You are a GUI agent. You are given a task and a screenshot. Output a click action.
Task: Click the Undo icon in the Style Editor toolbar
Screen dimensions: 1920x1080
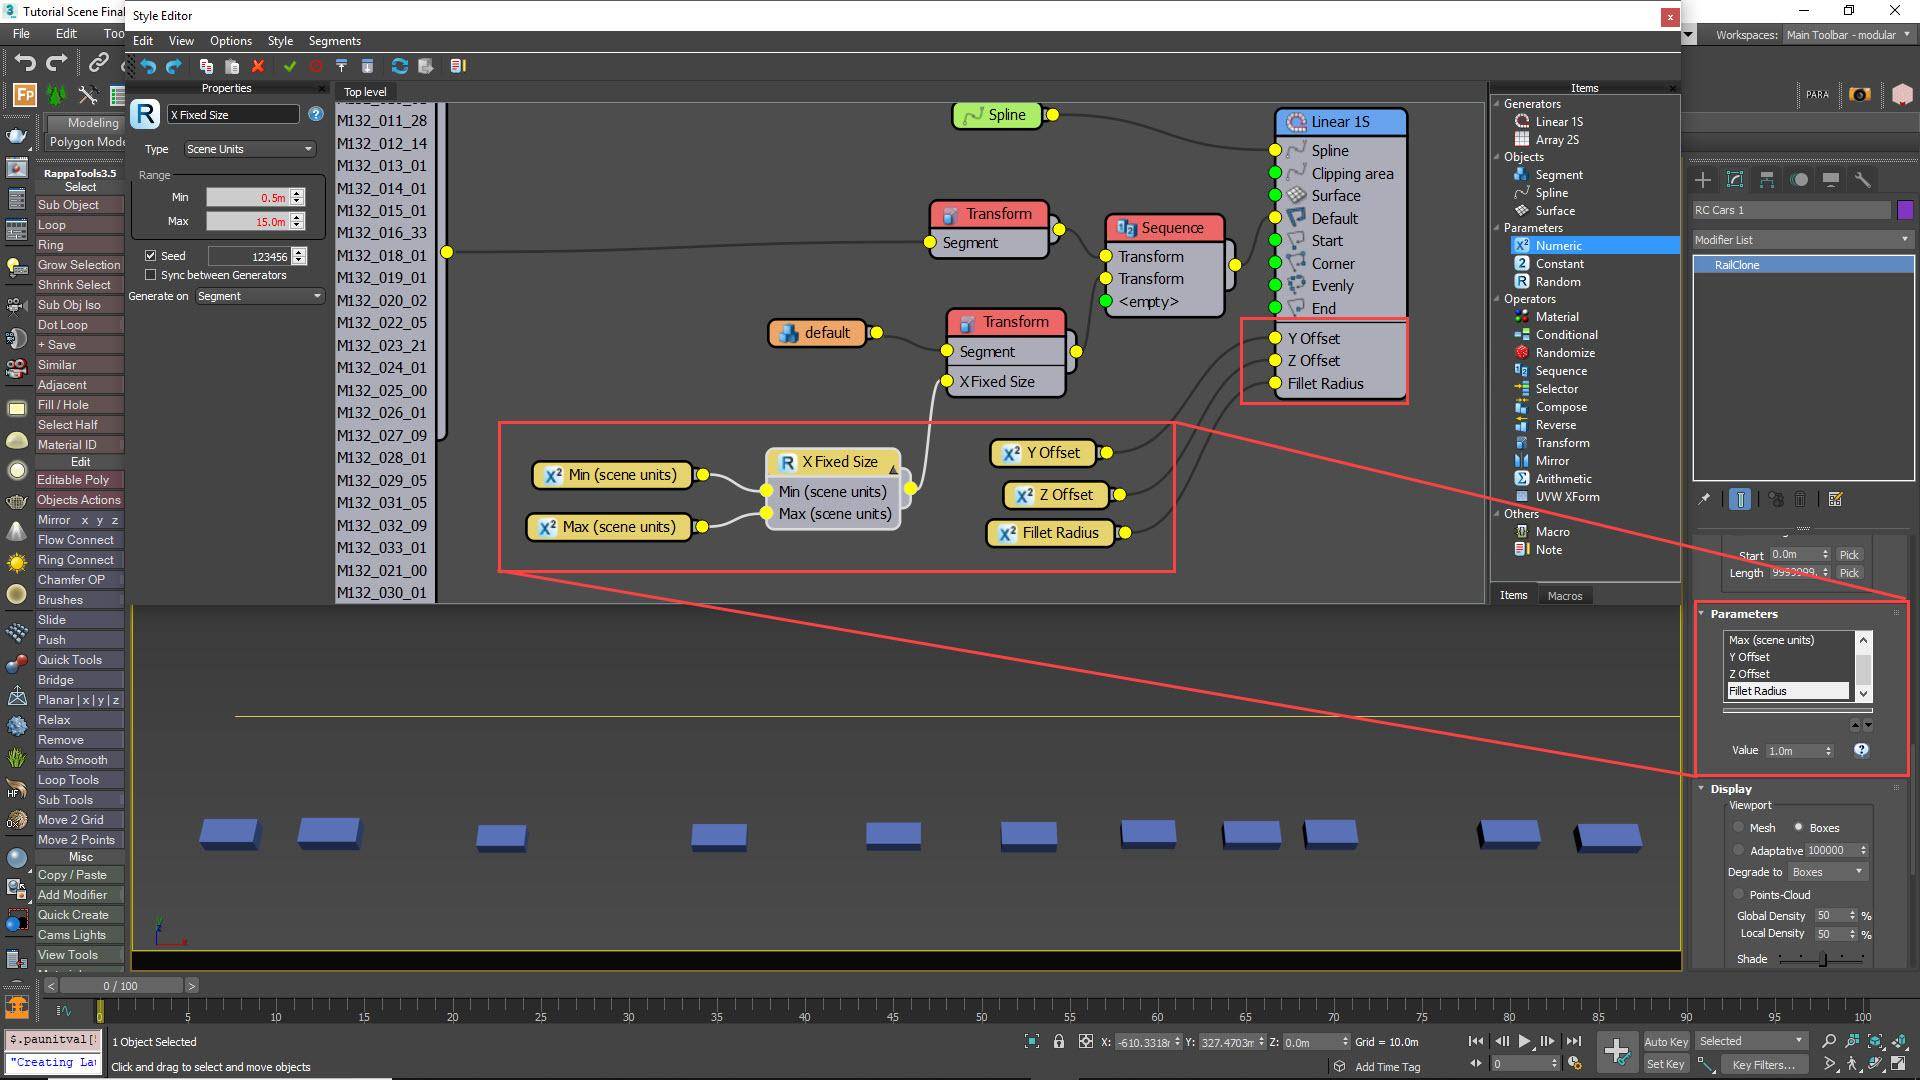[x=148, y=66]
